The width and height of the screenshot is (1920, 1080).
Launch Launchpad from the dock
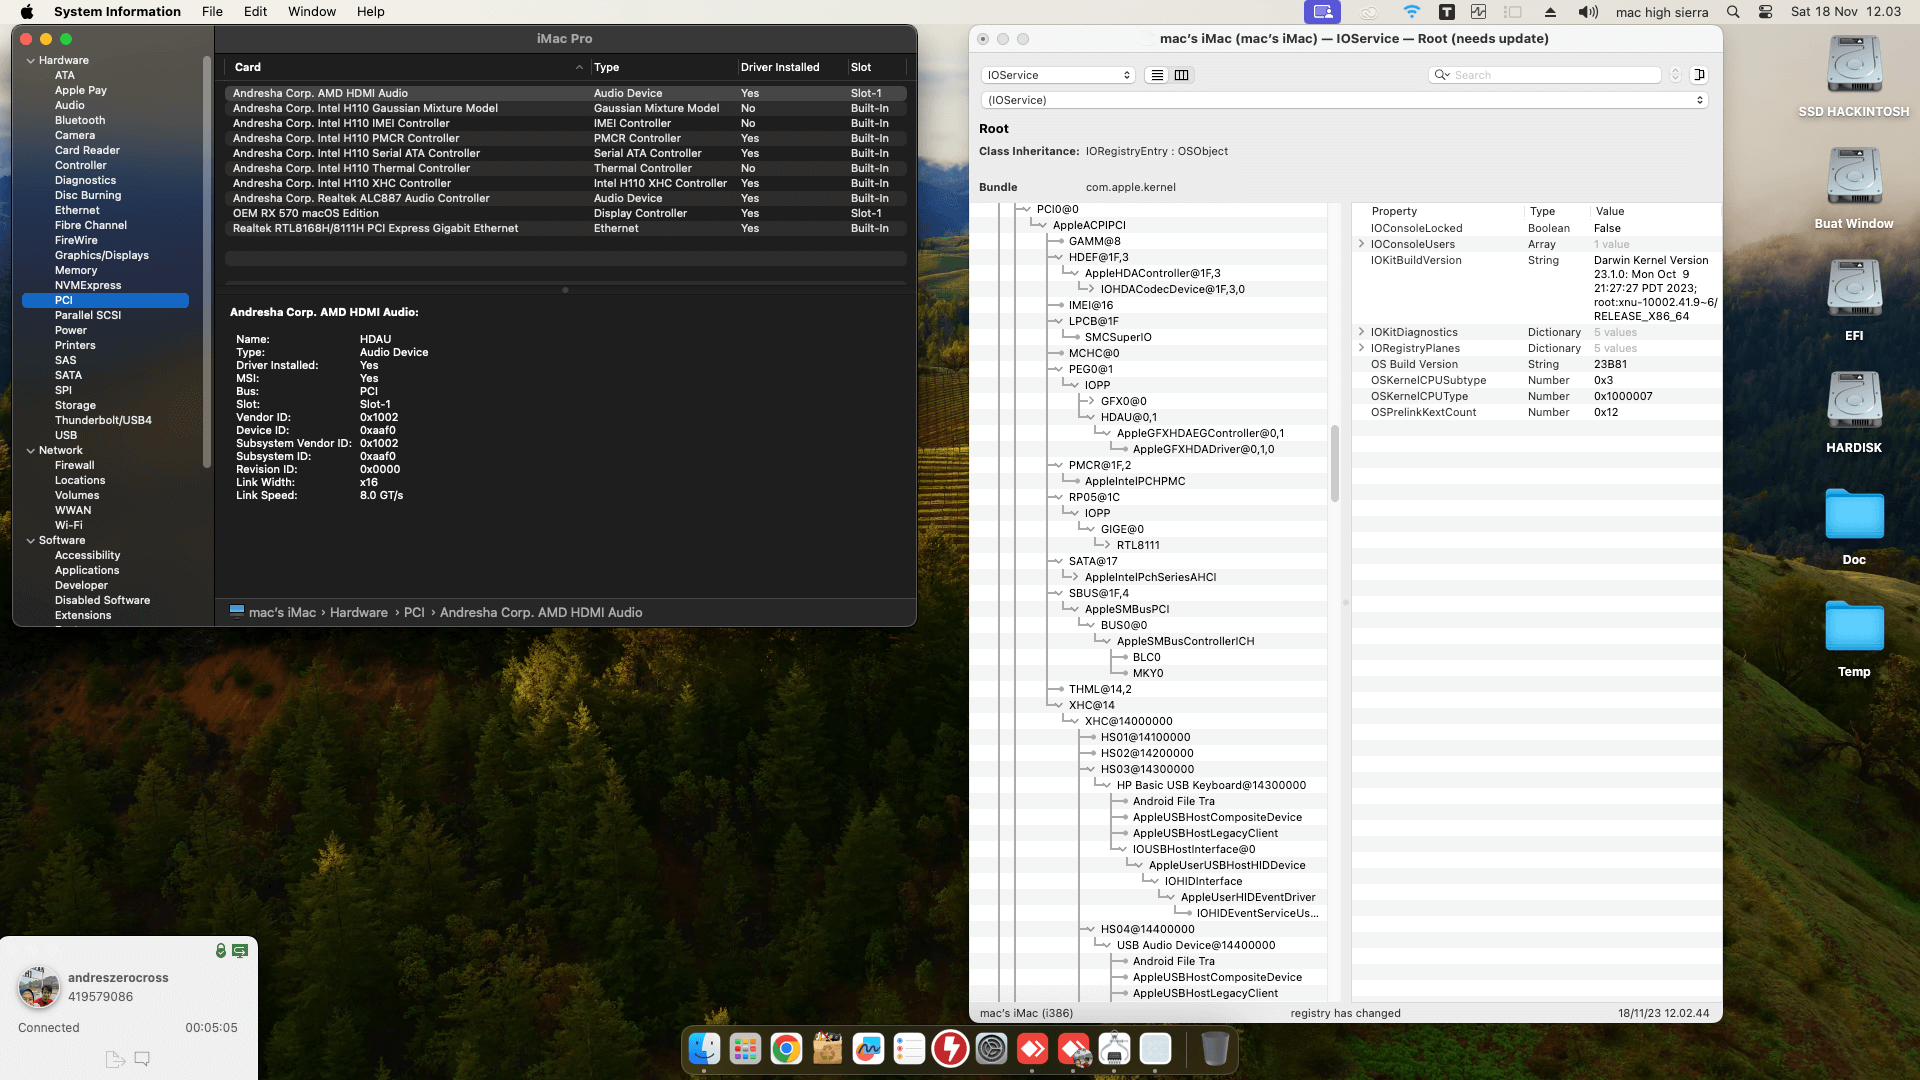coord(746,1048)
